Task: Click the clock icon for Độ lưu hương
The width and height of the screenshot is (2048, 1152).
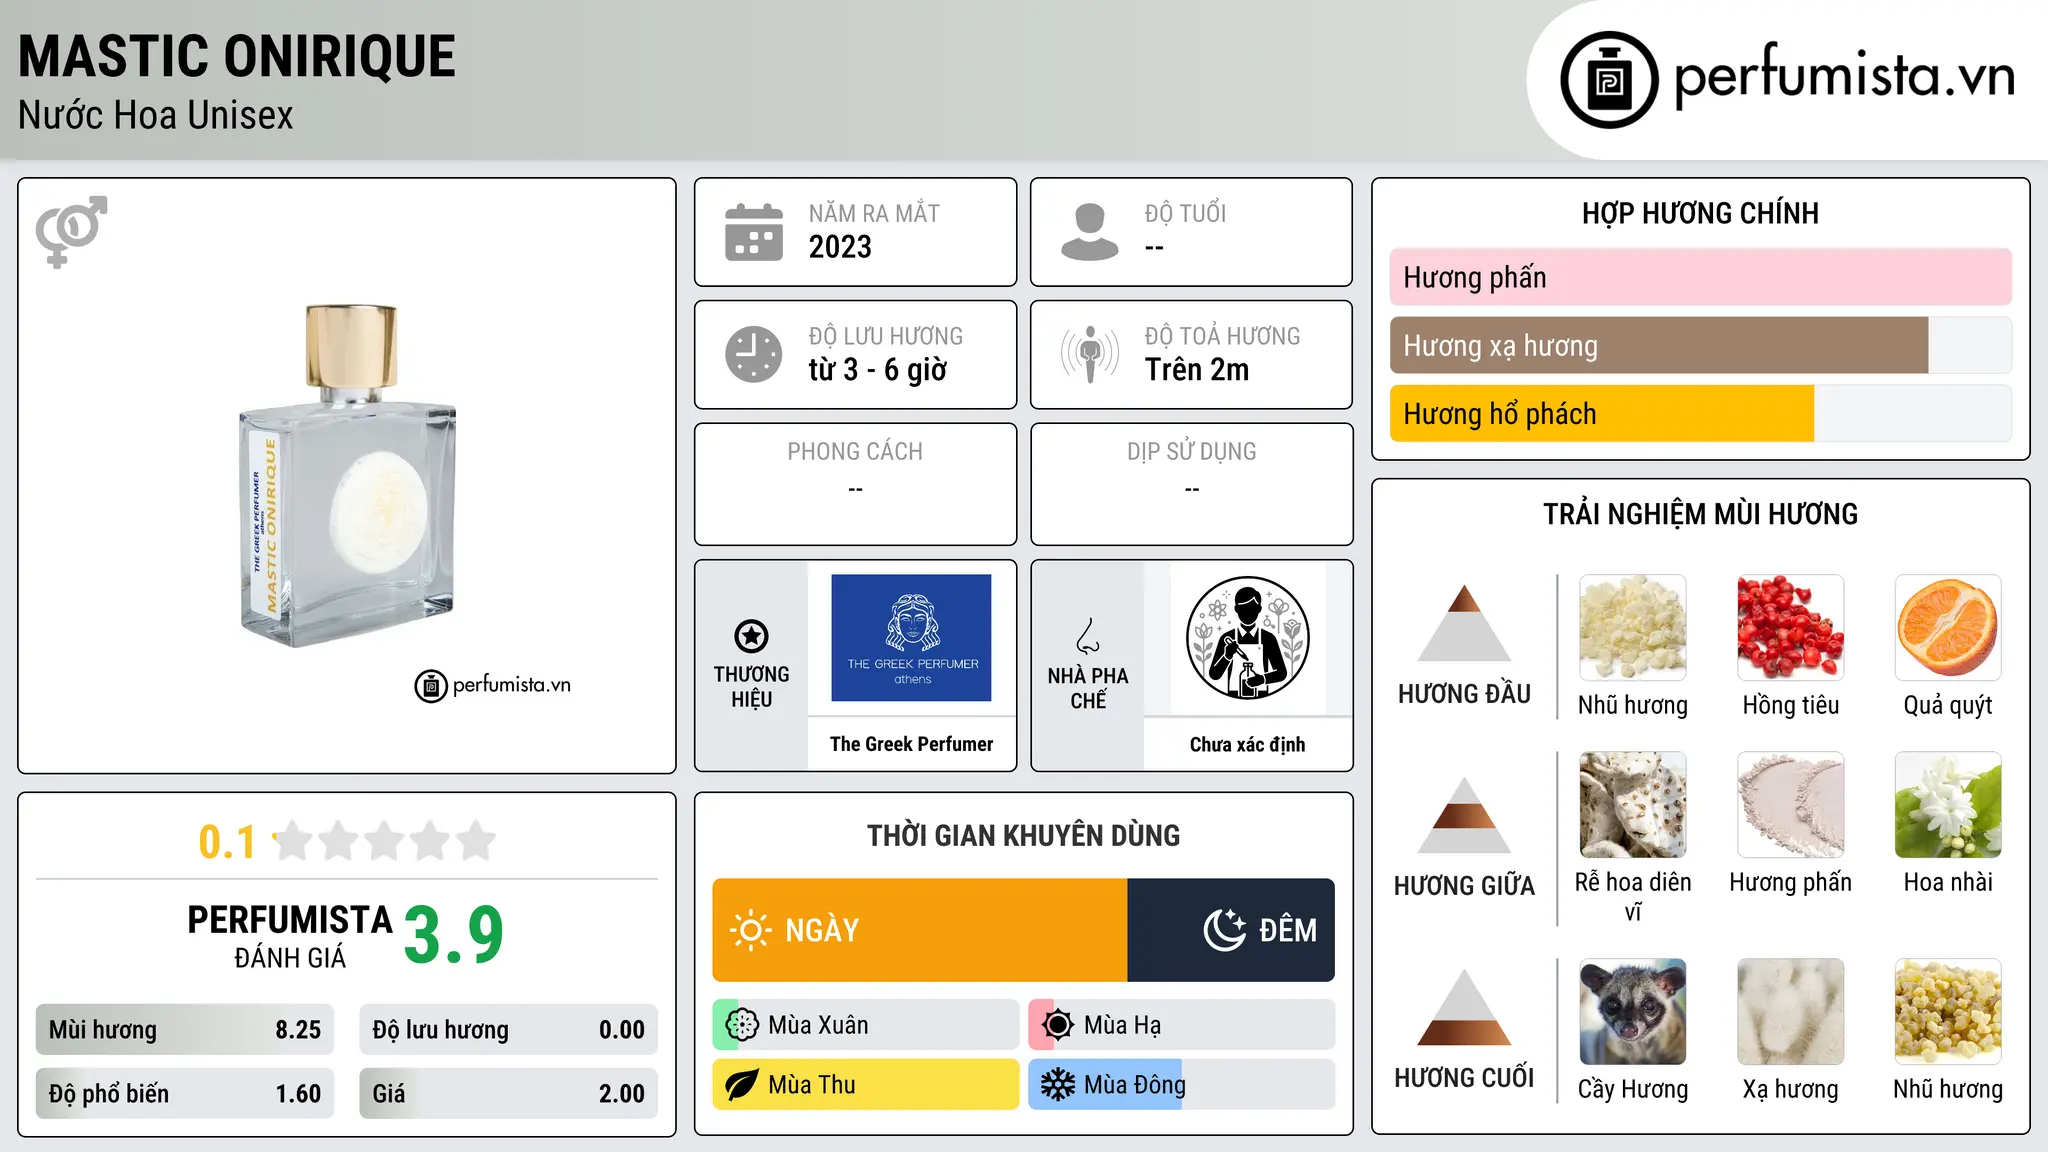Action: (x=754, y=354)
